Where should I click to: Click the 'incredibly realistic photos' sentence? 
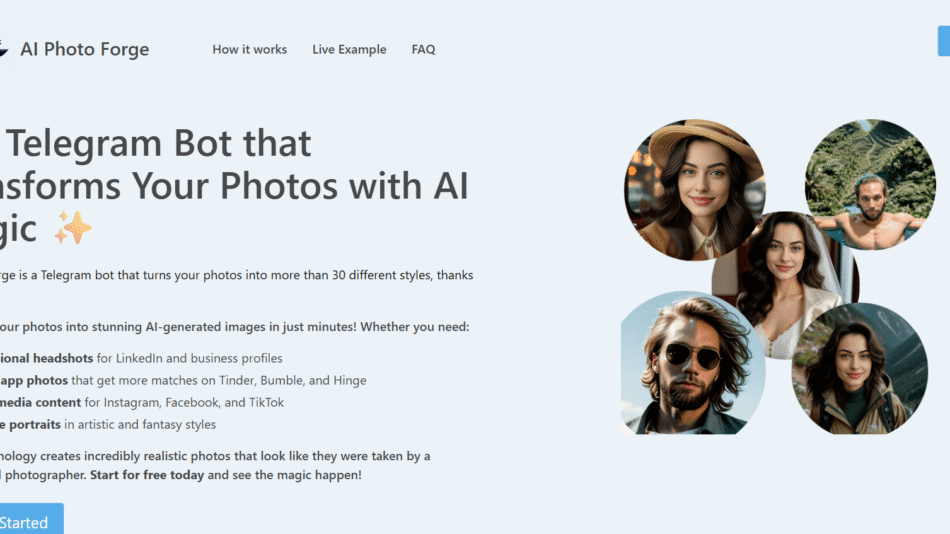click(x=215, y=456)
